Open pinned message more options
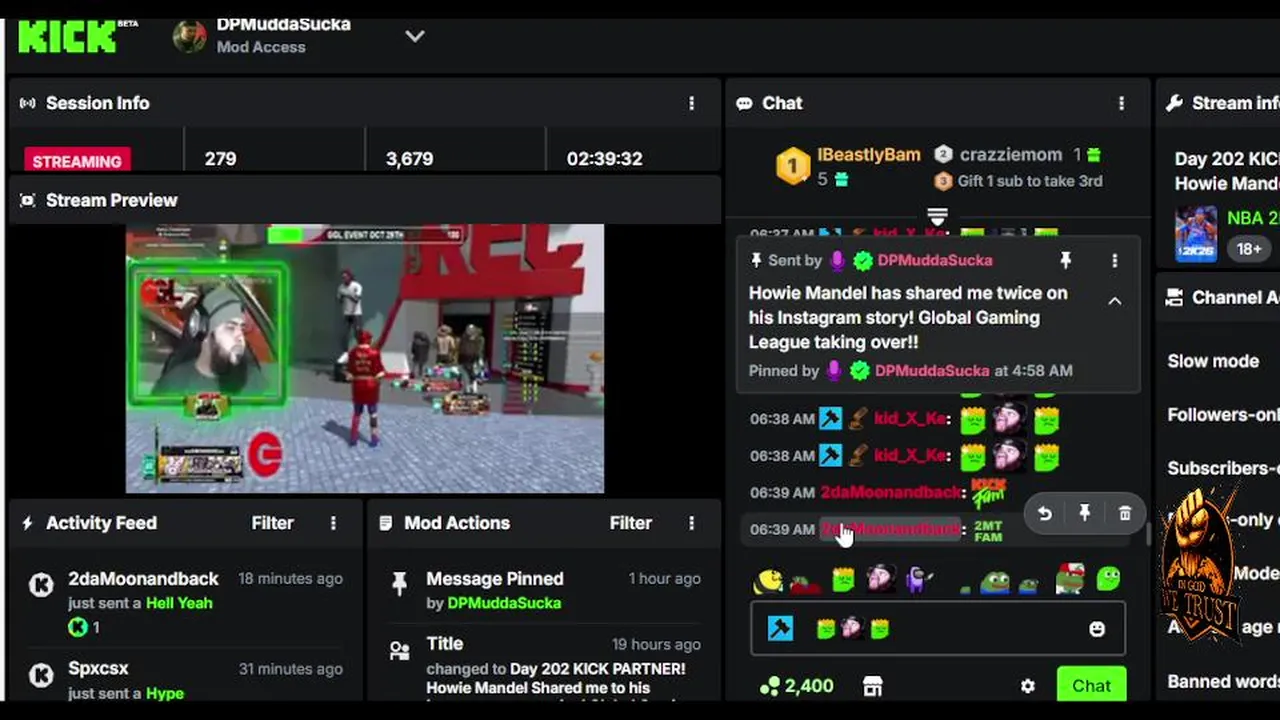 pos(1114,260)
